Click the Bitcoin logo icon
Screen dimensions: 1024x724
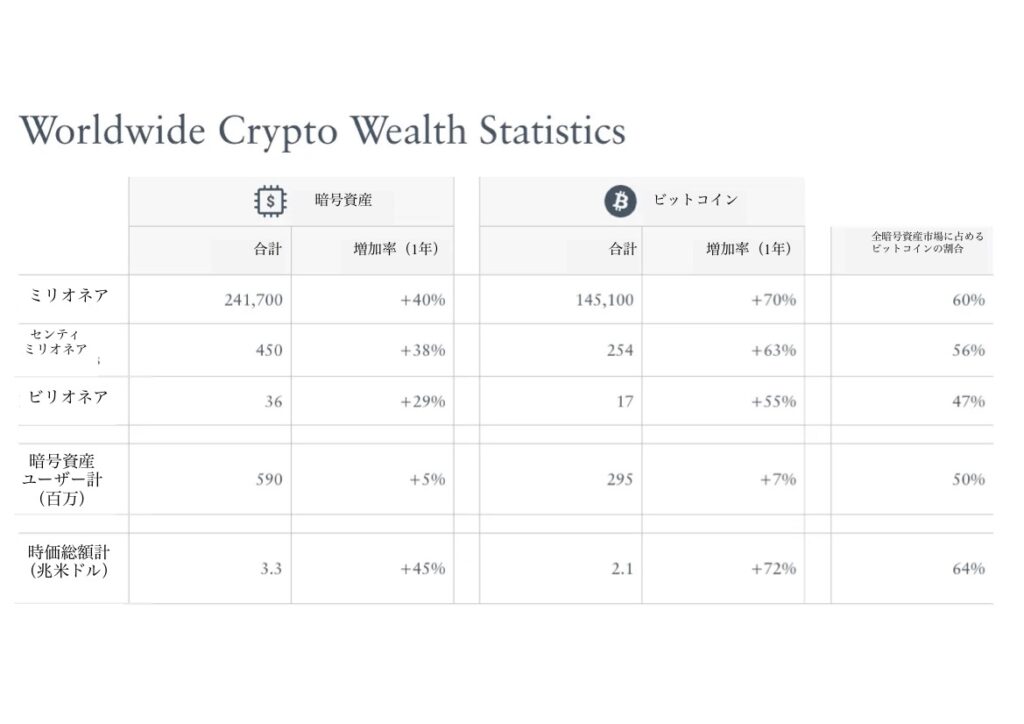coord(620,201)
